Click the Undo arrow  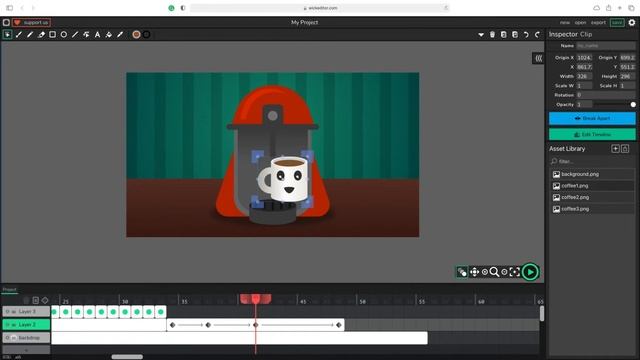point(526,35)
